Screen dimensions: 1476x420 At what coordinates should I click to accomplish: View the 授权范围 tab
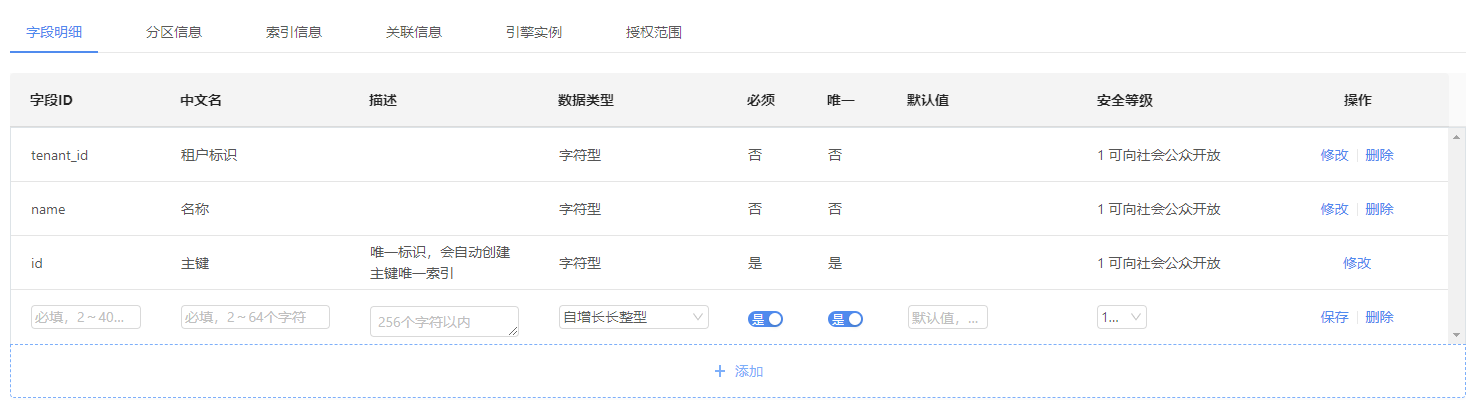[654, 32]
